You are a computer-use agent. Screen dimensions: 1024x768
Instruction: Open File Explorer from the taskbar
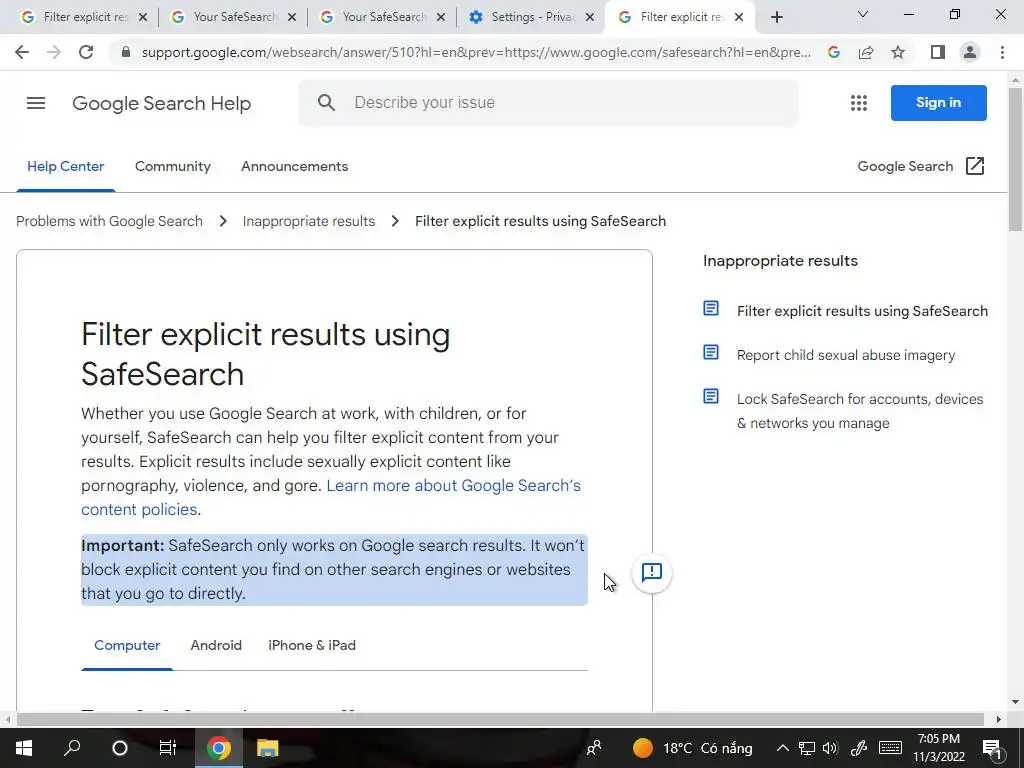[267, 748]
